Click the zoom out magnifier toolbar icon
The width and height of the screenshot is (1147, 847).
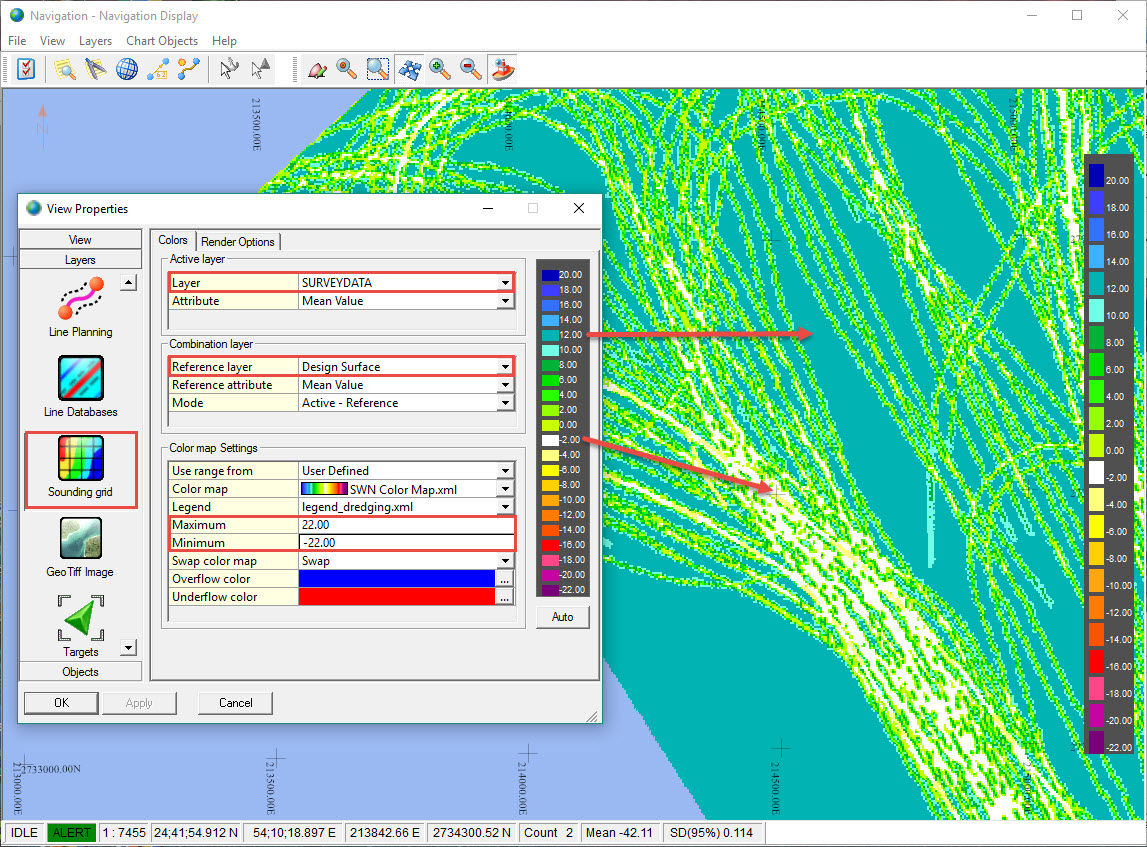point(471,69)
